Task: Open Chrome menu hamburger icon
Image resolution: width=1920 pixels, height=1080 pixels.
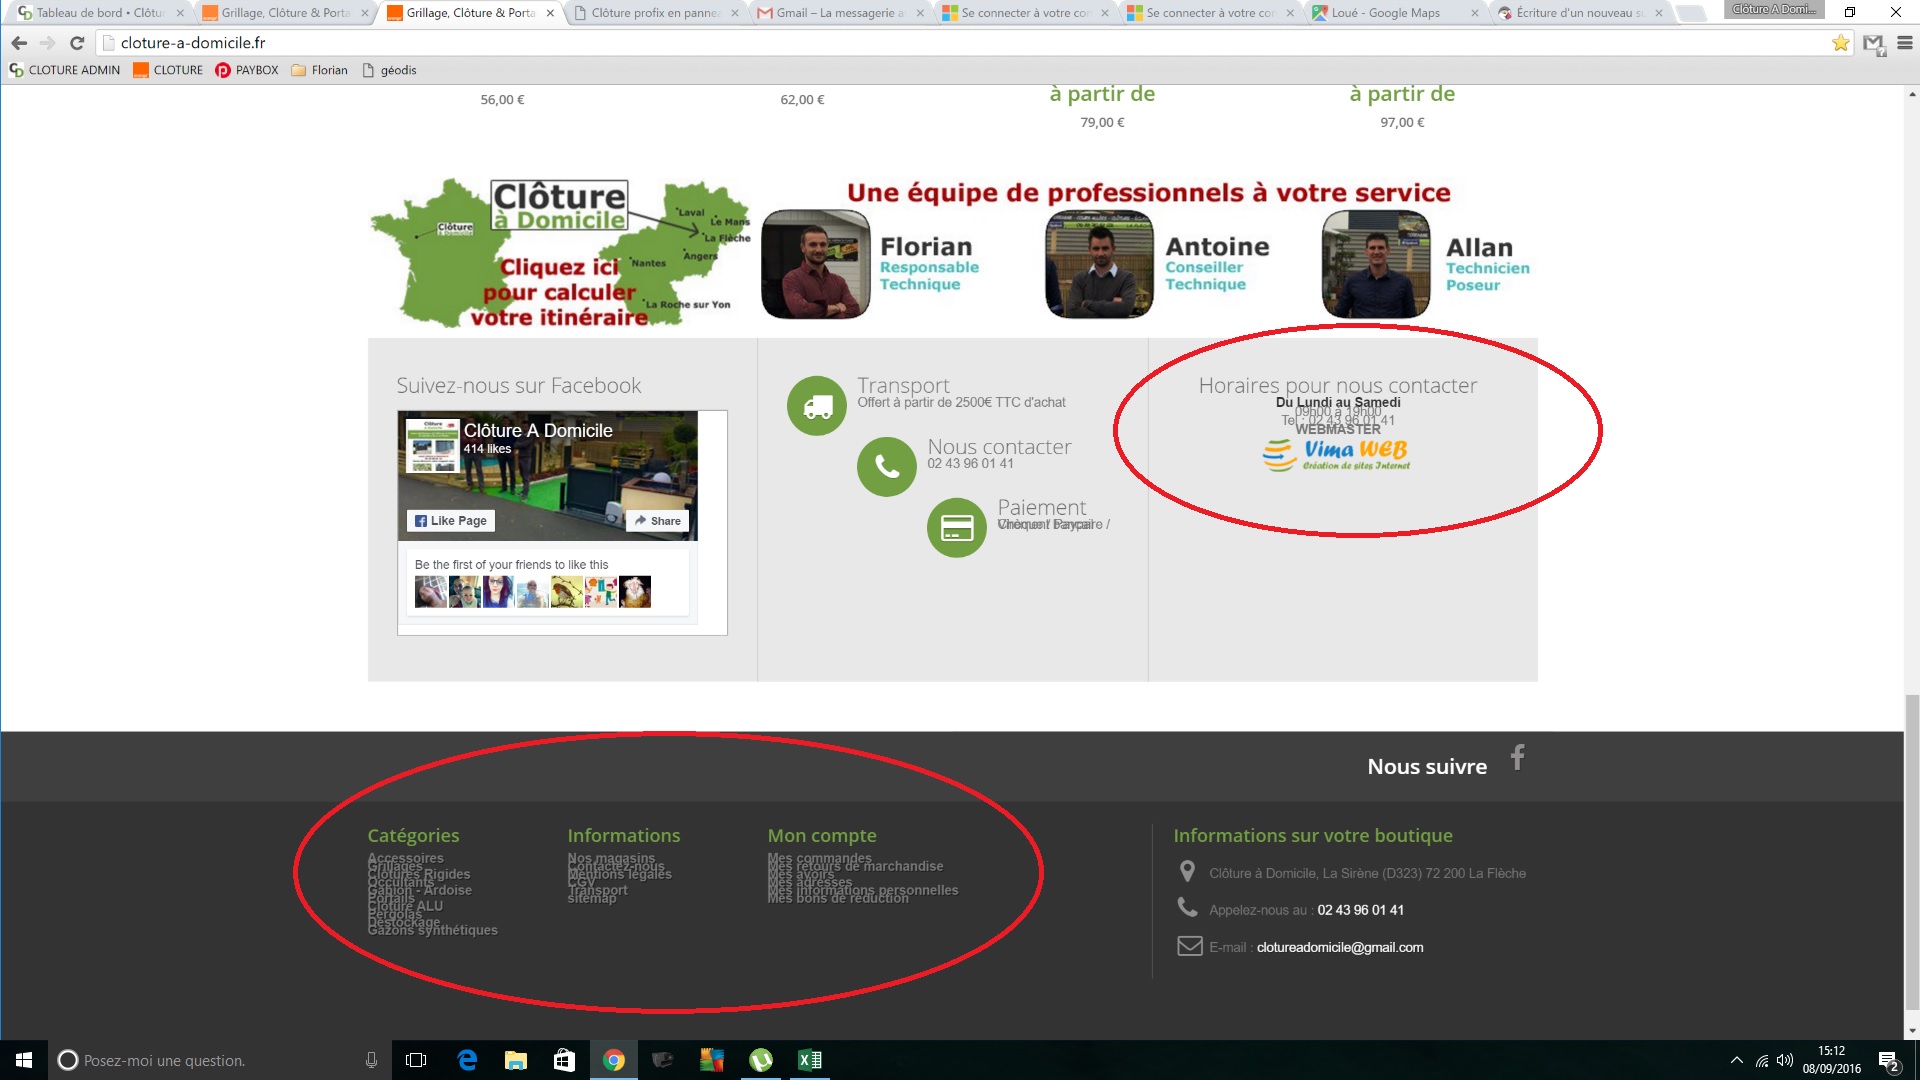Action: pyautogui.click(x=1904, y=43)
